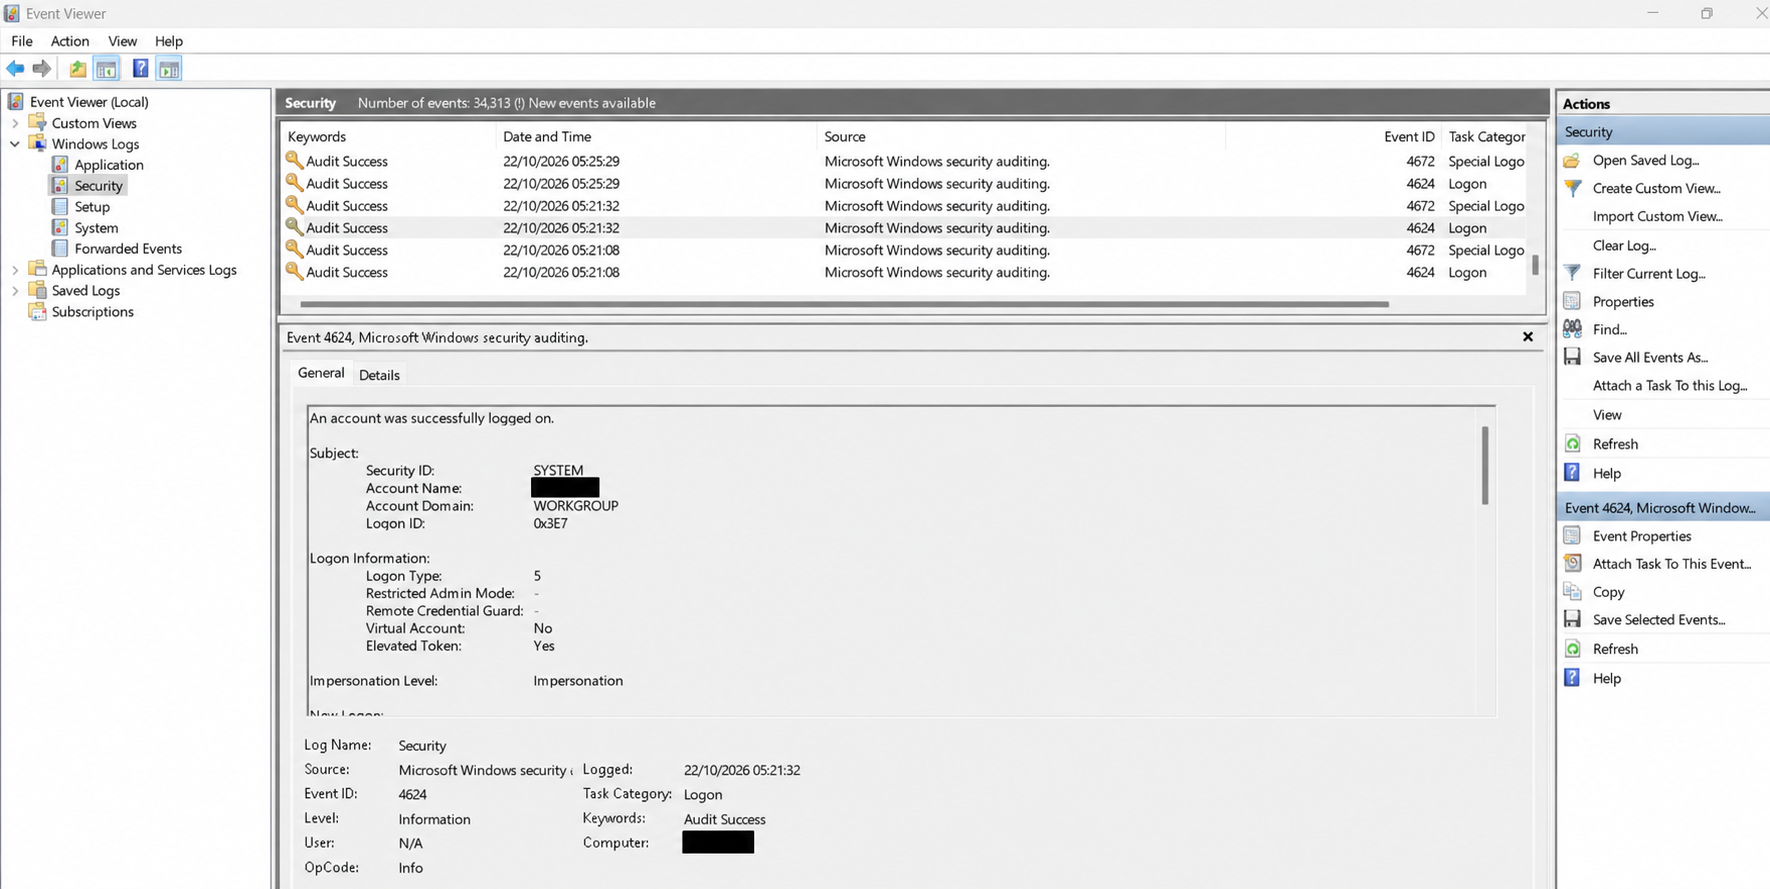Click the Save Selected Events disk icon

pyautogui.click(x=1572, y=620)
